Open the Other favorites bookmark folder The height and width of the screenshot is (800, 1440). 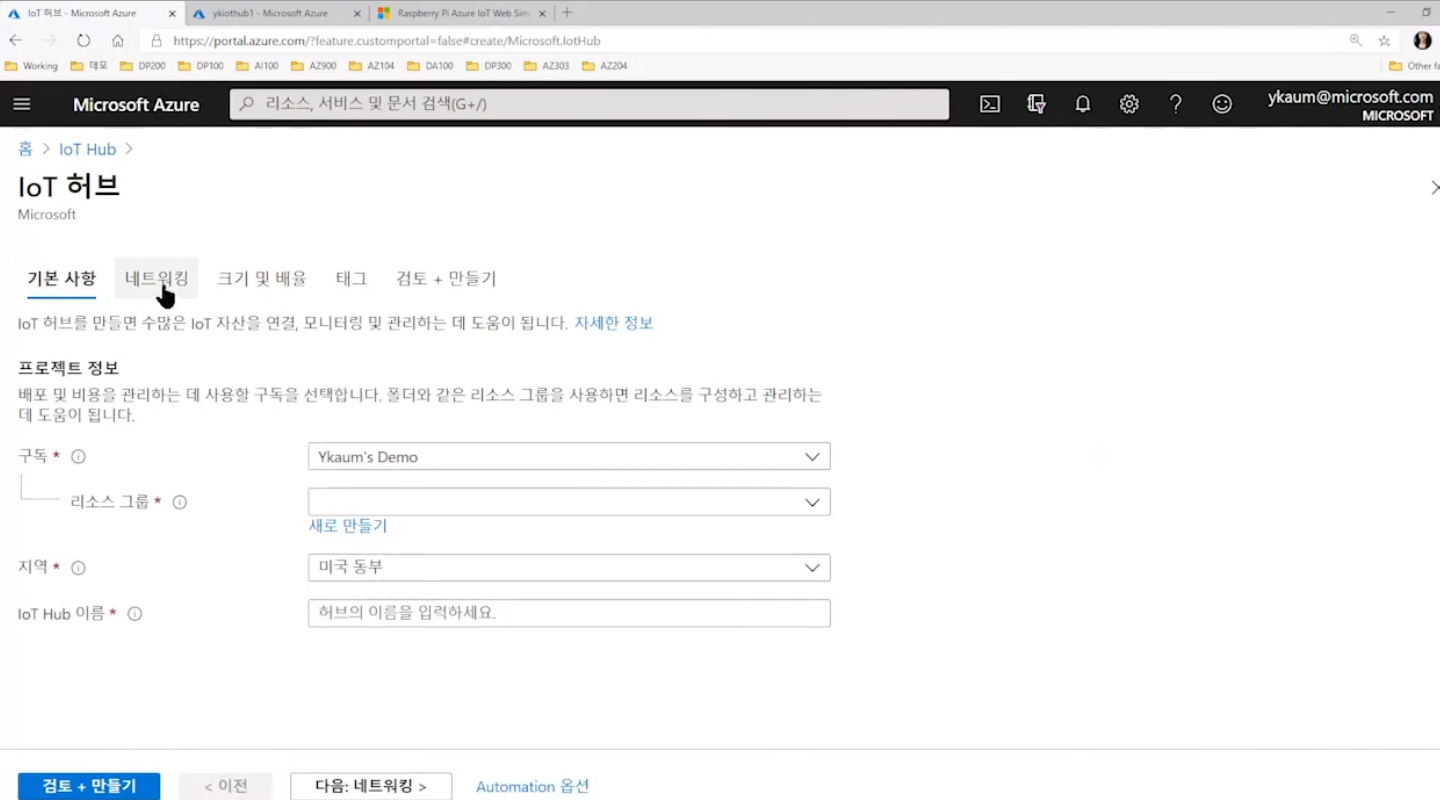point(1412,66)
